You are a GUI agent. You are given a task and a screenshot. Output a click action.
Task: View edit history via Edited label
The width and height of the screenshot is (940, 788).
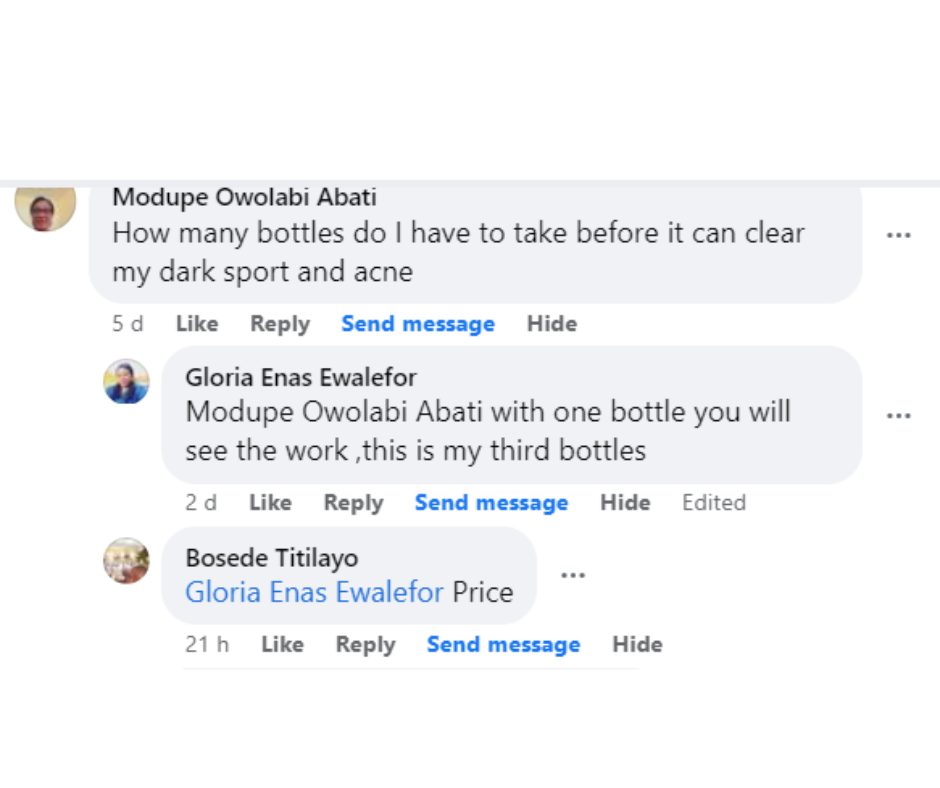click(x=714, y=503)
